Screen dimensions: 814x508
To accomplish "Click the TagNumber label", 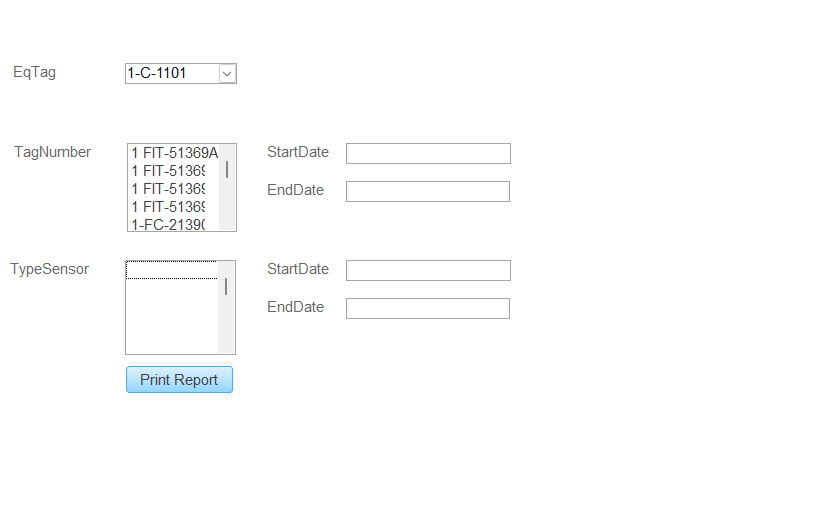I will point(52,152).
